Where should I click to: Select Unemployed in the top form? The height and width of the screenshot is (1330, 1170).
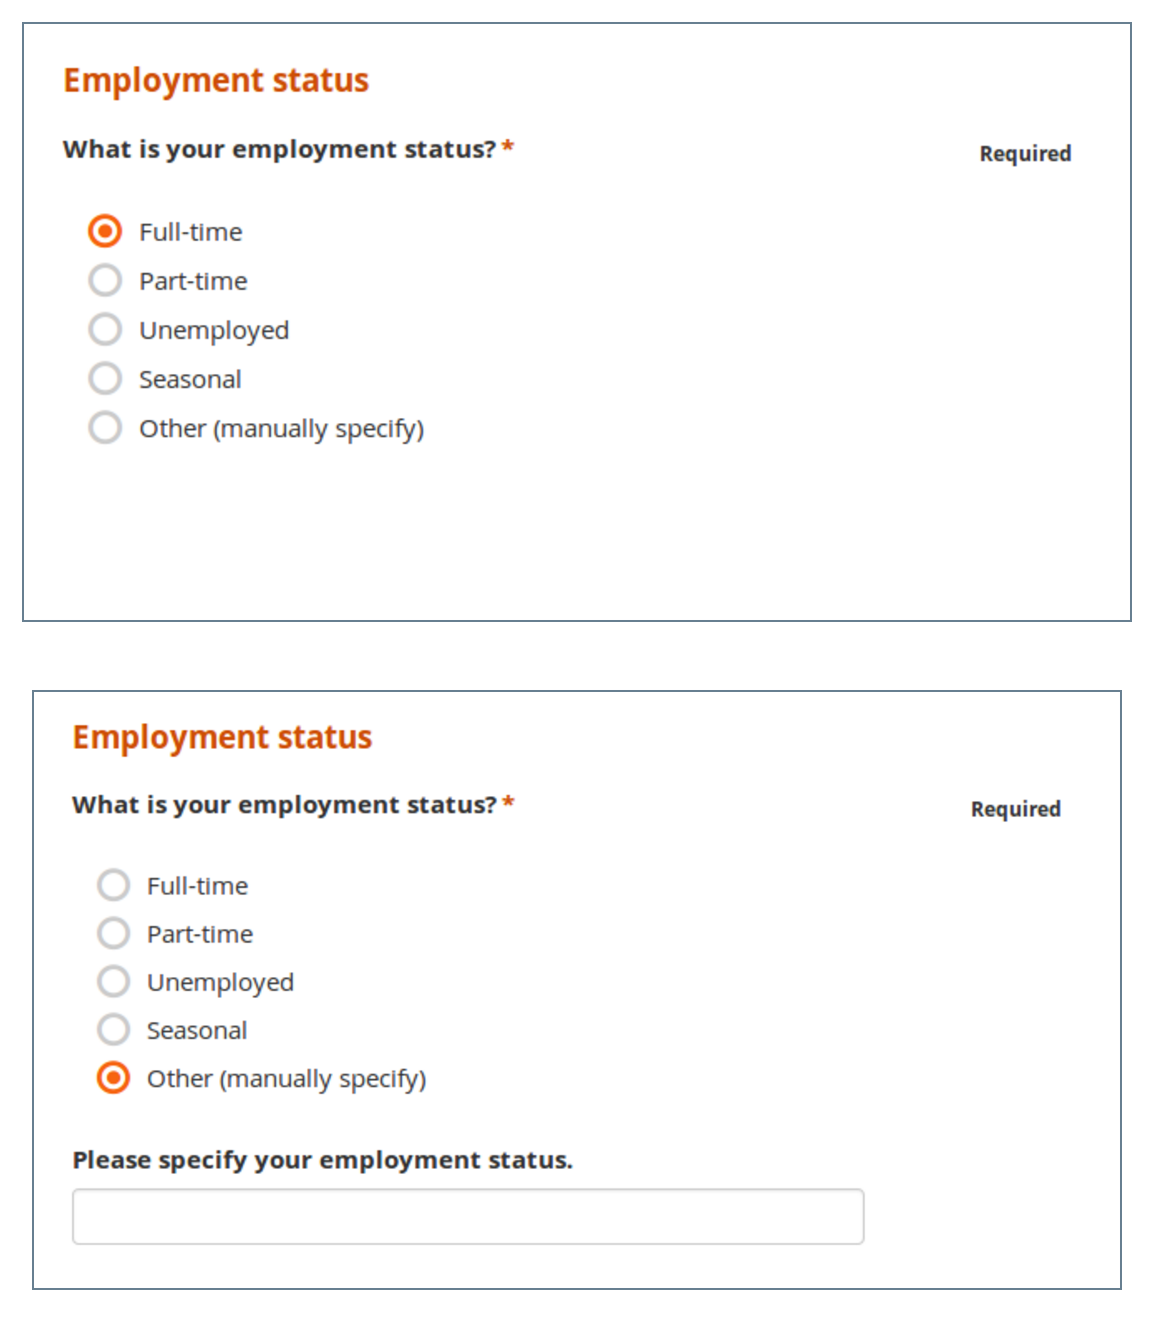(x=105, y=329)
